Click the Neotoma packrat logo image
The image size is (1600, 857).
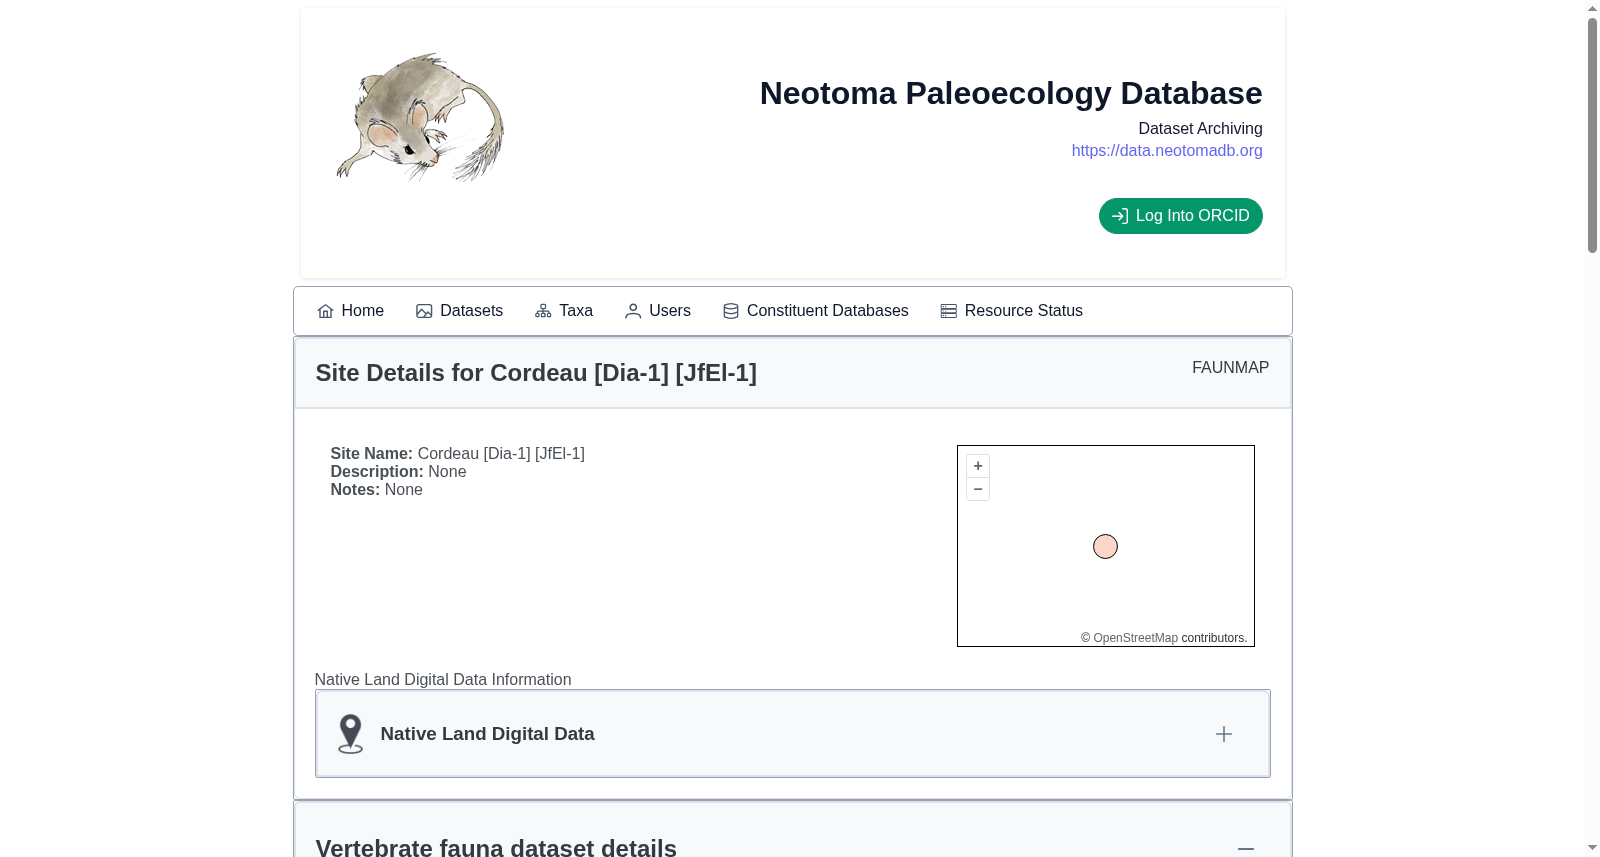pyautogui.click(x=420, y=117)
